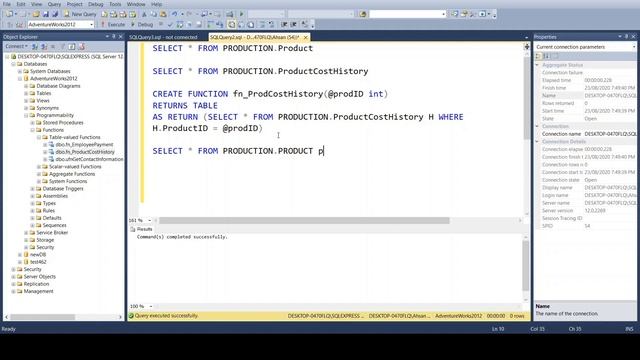Open the Query menu
Viewport: 640px width, 360px height.
pyautogui.click(x=54, y=4)
